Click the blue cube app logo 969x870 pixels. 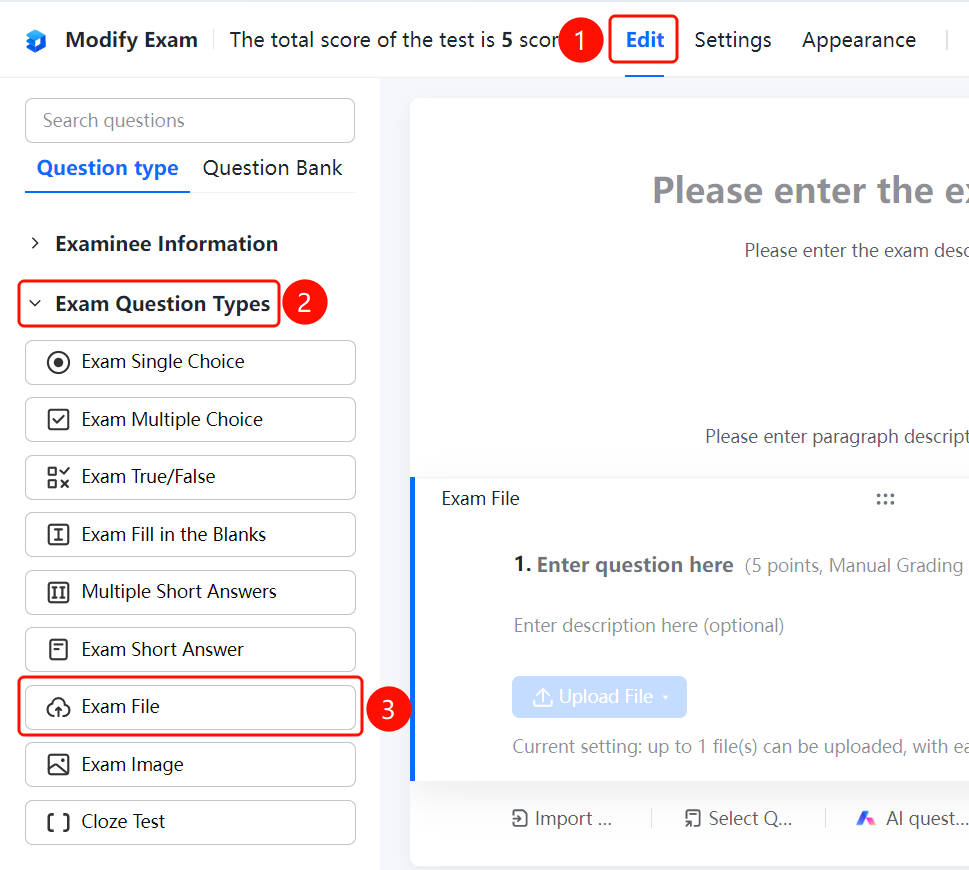(36, 41)
